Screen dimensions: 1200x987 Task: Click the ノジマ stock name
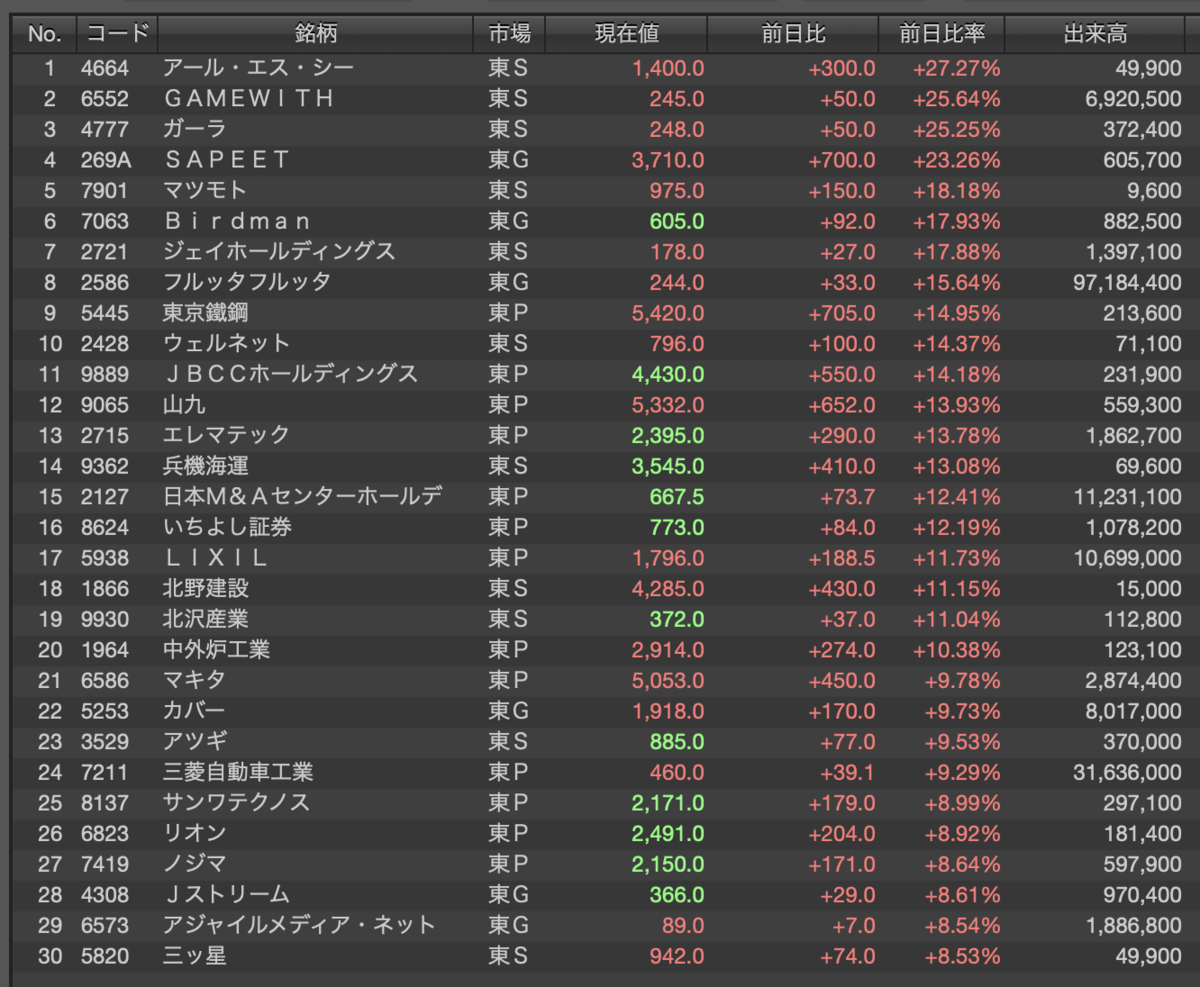tap(194, 864)
